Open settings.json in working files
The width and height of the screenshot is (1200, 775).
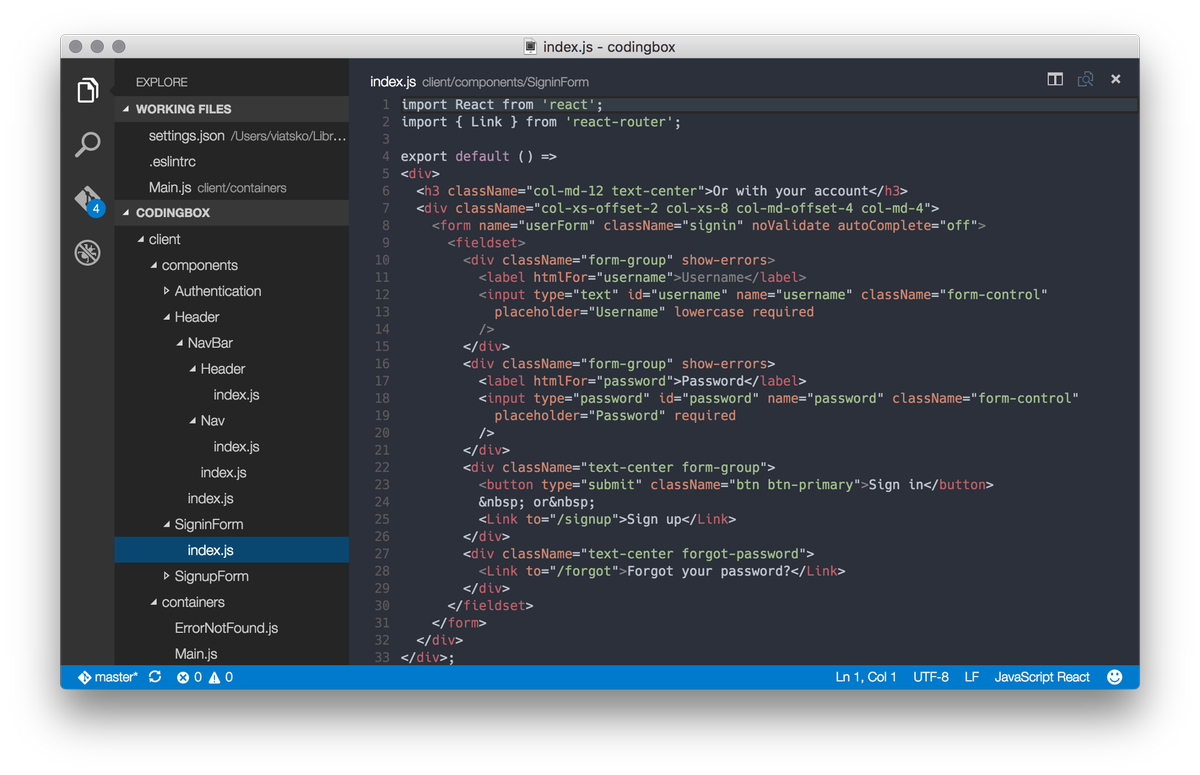click(x=232, y=135)
